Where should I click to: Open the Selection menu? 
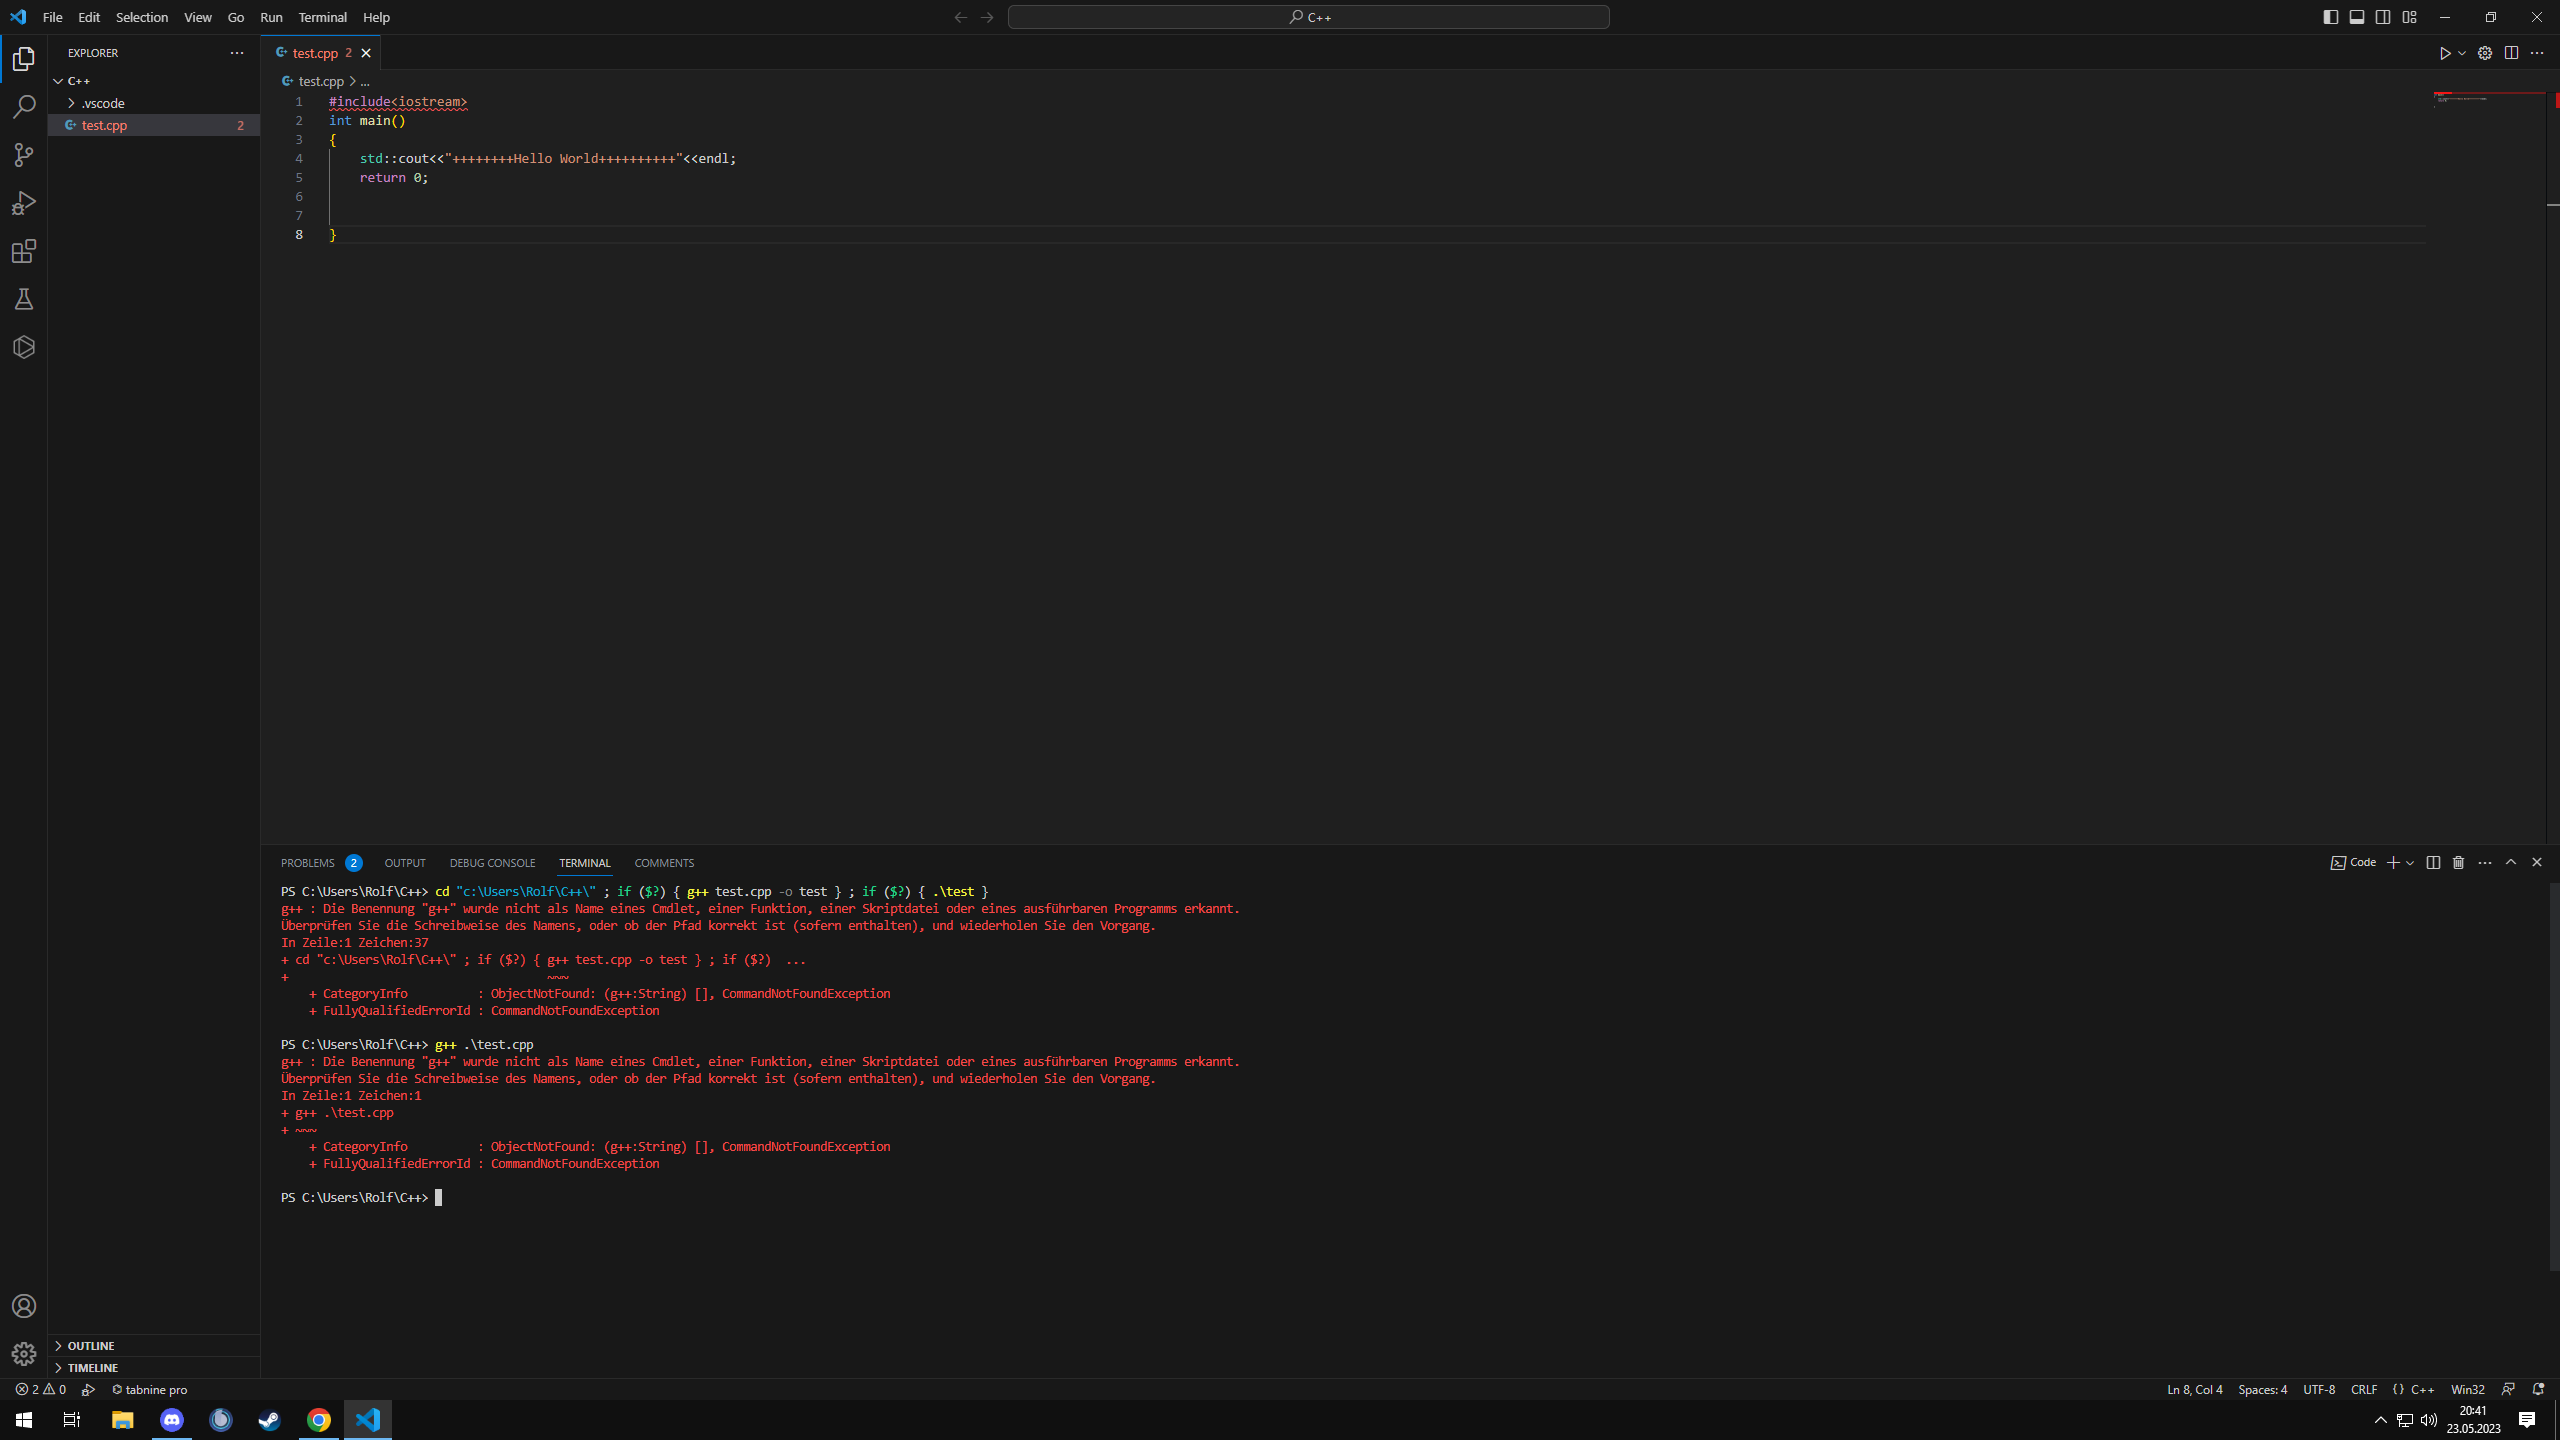click(x=142, y=17)
